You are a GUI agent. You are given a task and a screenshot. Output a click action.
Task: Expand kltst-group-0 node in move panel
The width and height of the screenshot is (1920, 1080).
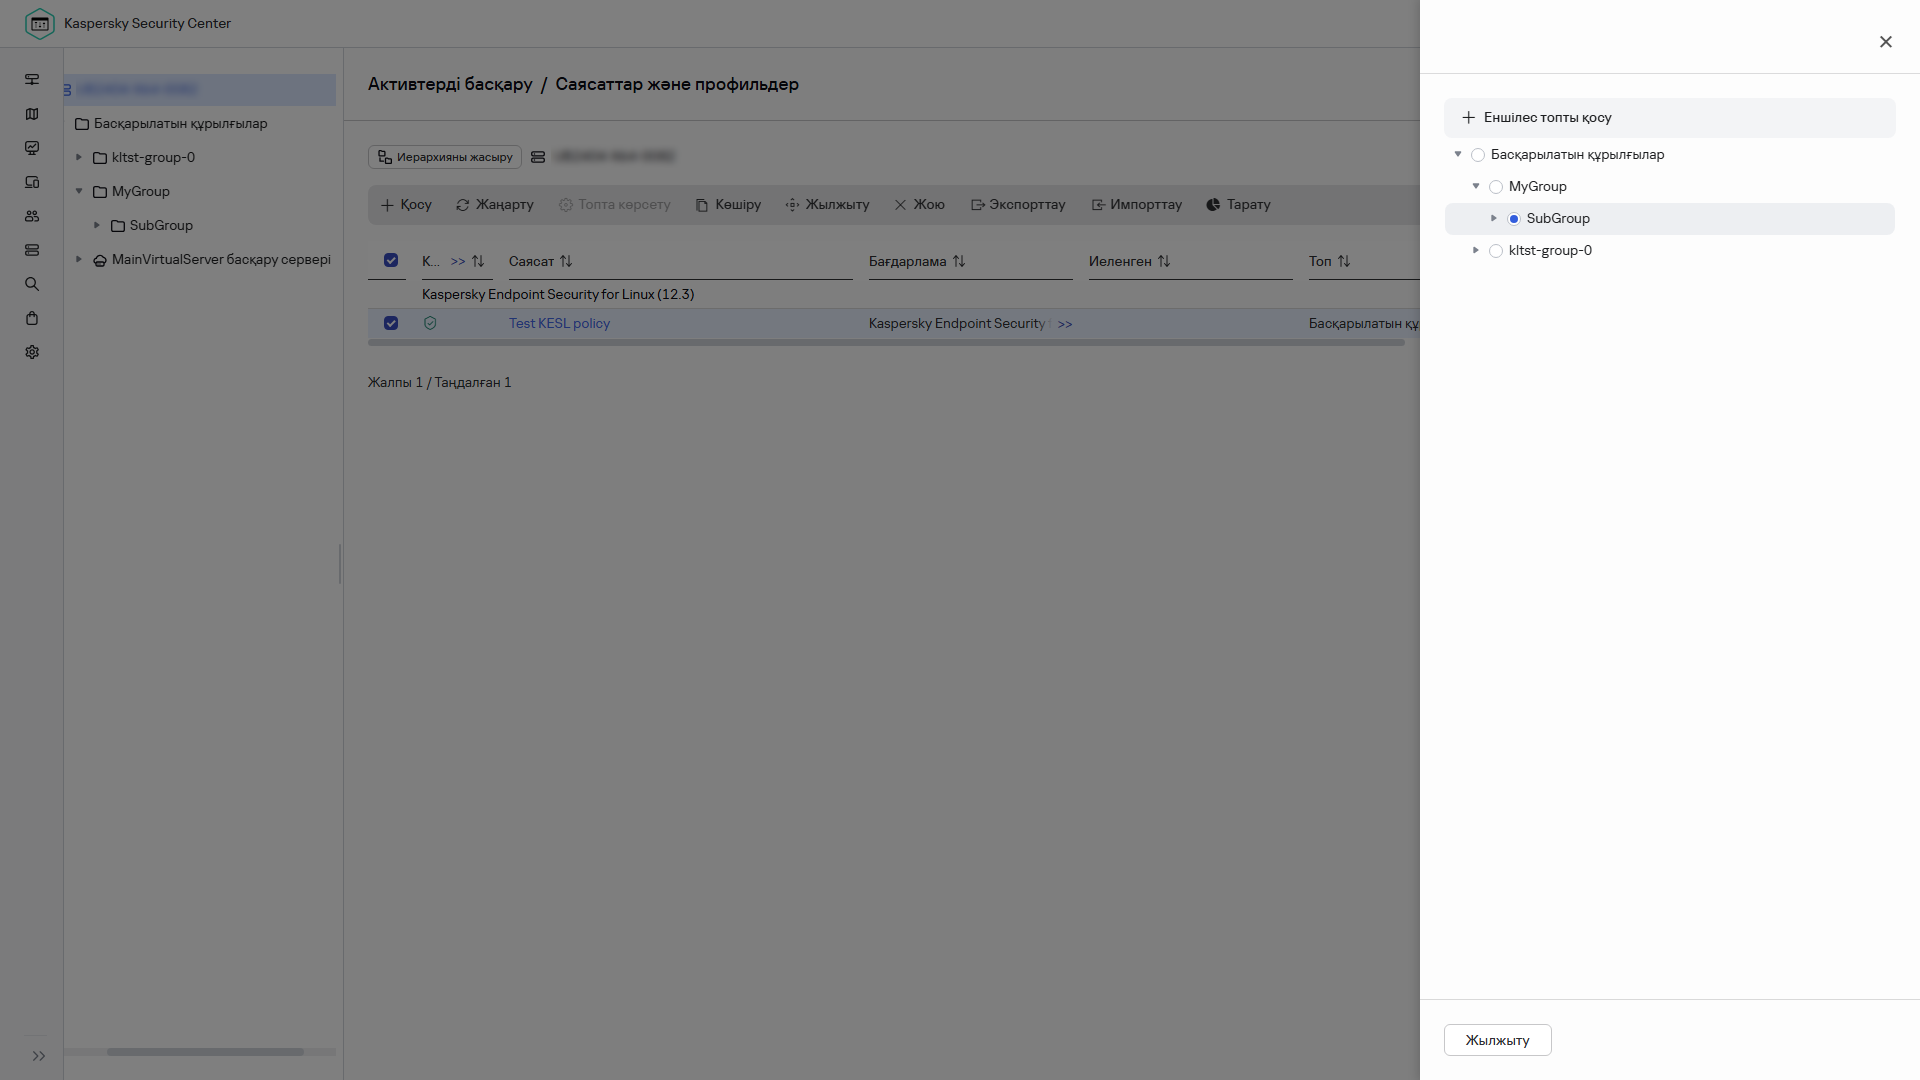(1476, 250)
